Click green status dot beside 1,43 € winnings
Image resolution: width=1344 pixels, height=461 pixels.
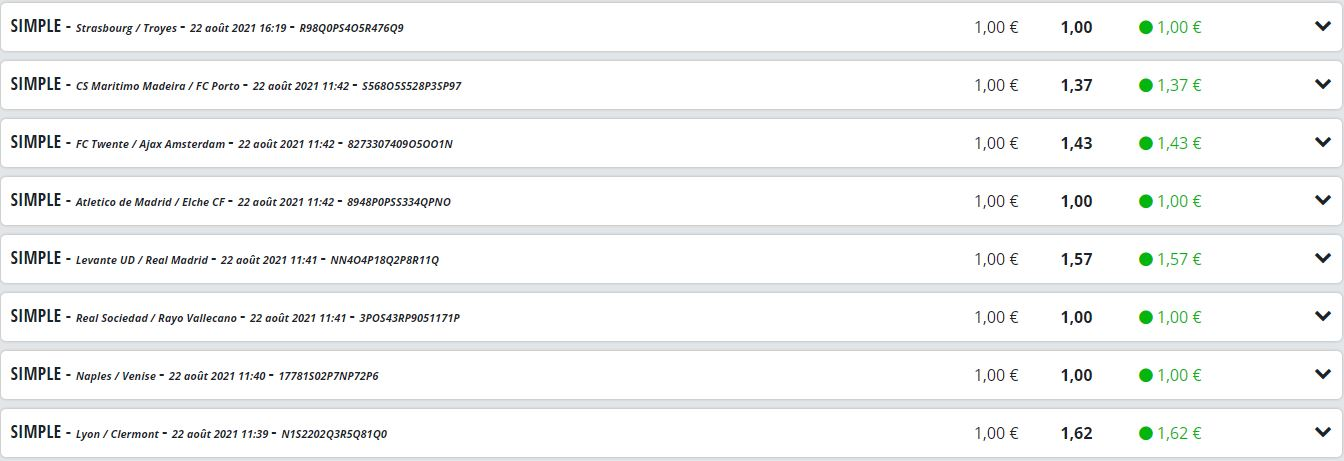[1146, 144]
